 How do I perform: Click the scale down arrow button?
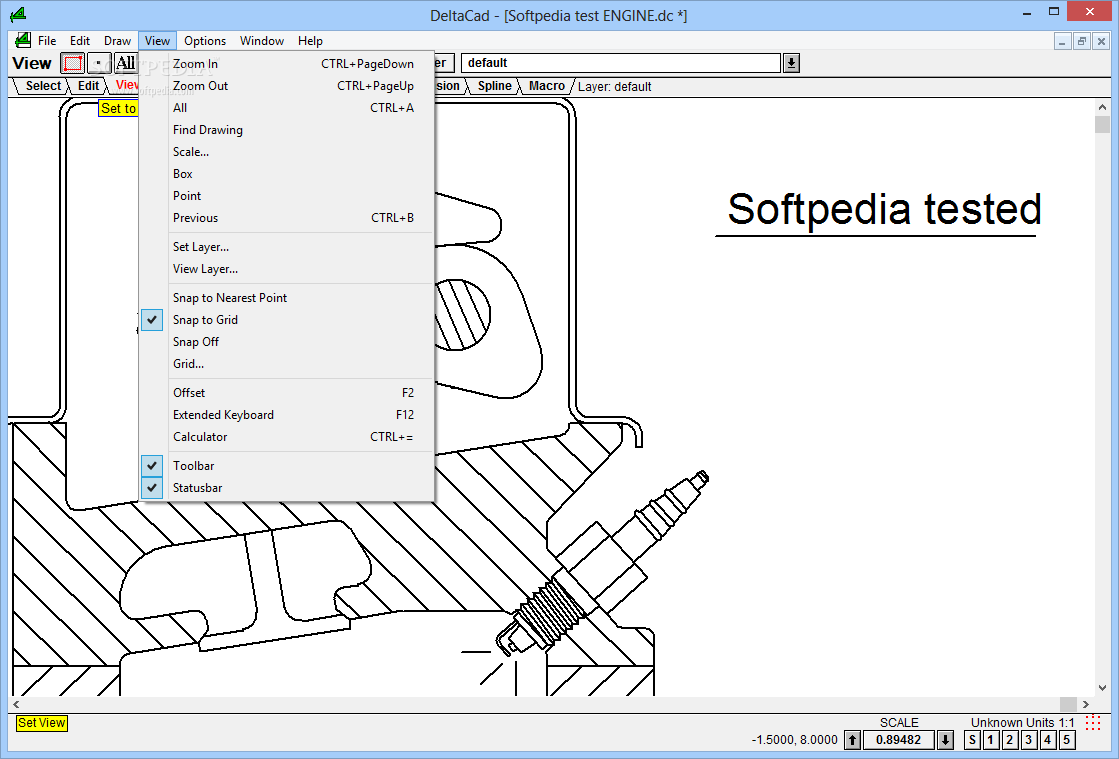(x=945, y=740)
